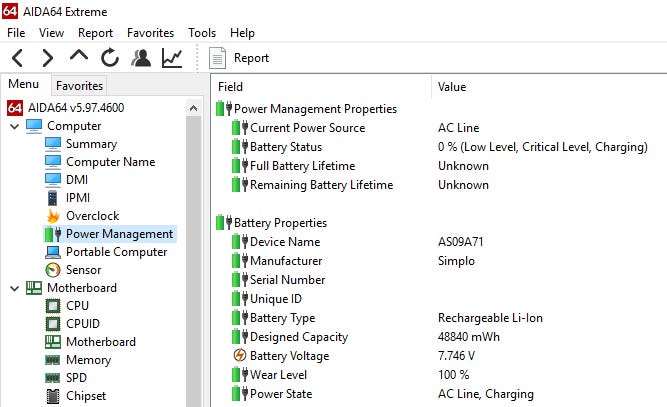This screenshot has width=667, height=407.
Task: Click the Rechargeable Li-Ion value
Action: (490, 318)
